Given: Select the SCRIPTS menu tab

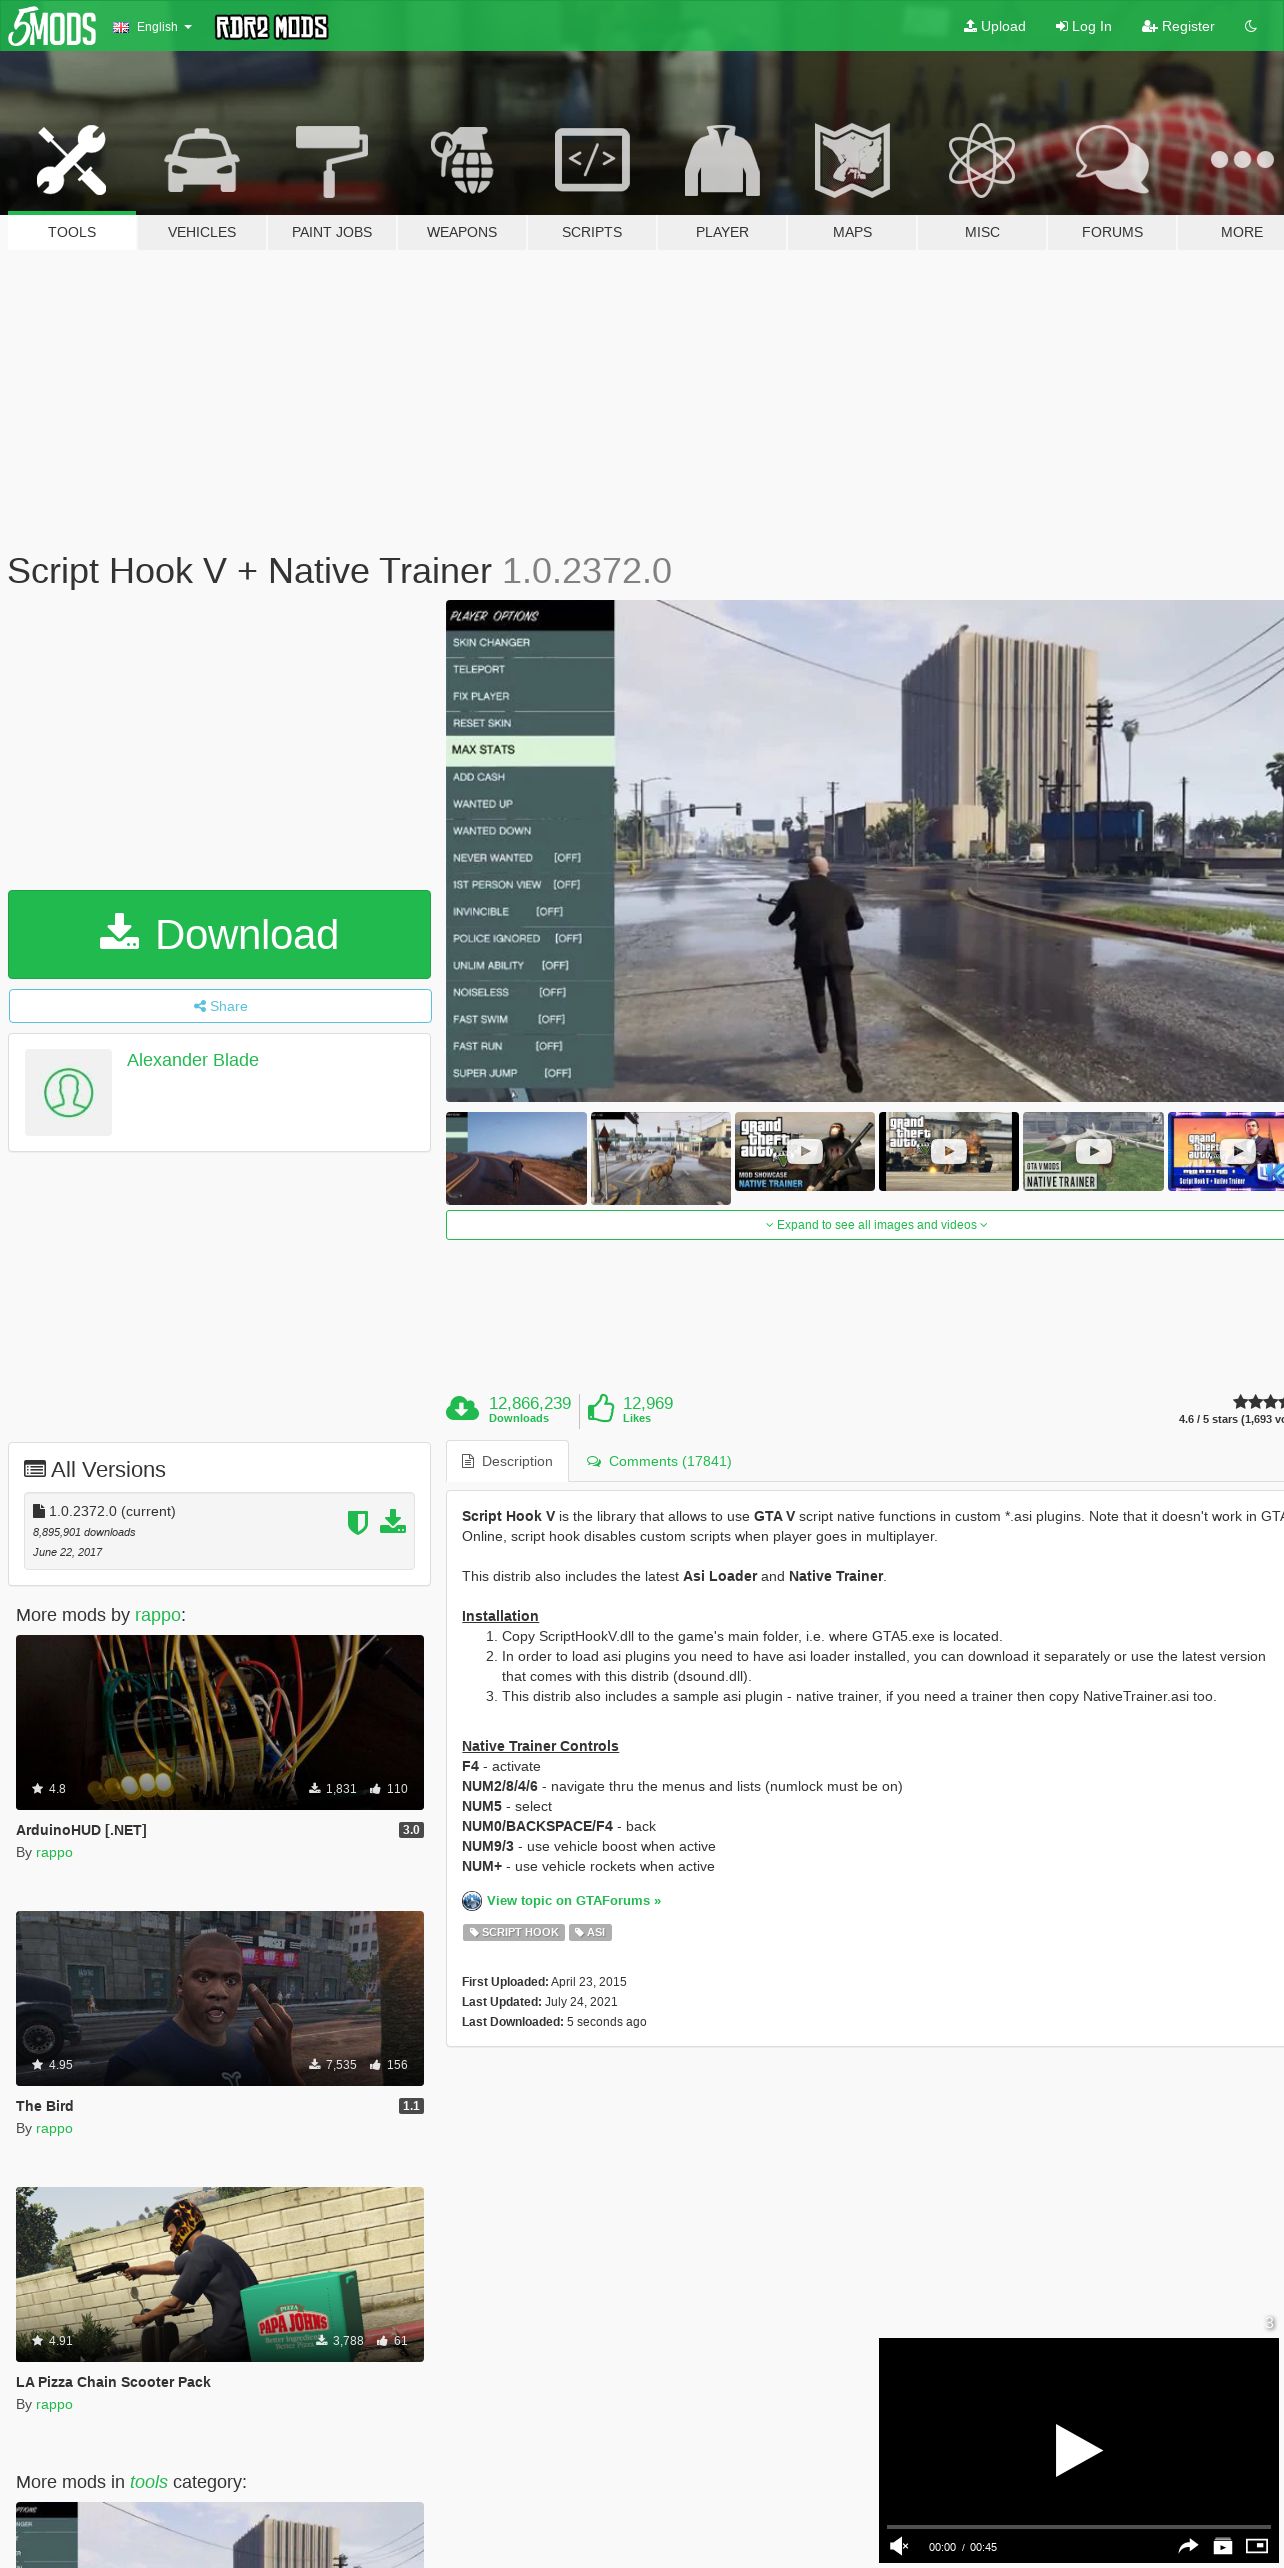Looking at the screenshot, I should tap(592, 232).
